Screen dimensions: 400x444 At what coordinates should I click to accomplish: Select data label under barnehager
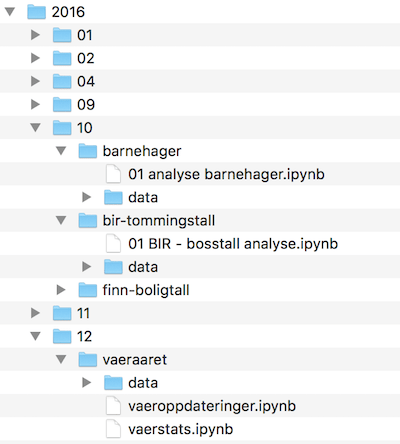143,197
